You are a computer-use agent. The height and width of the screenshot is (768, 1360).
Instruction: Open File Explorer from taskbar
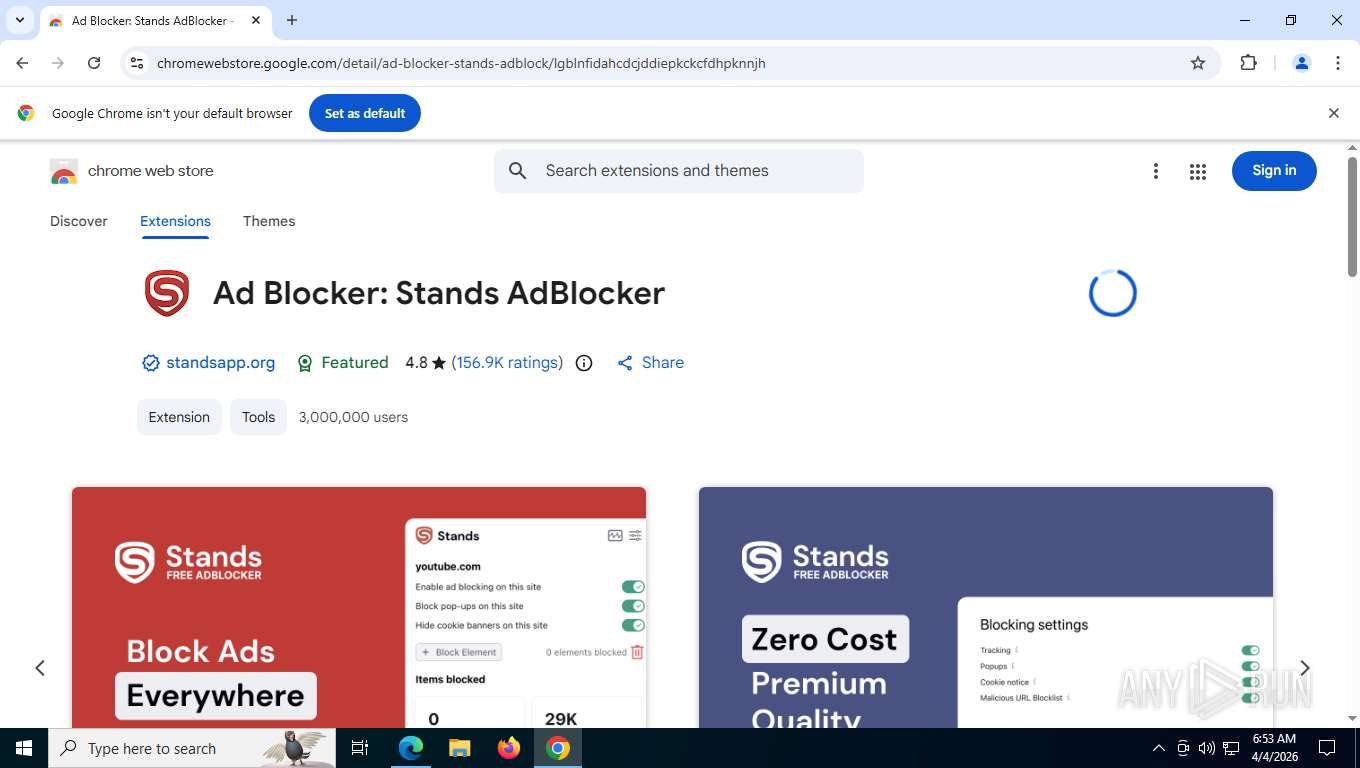(459, 748)
